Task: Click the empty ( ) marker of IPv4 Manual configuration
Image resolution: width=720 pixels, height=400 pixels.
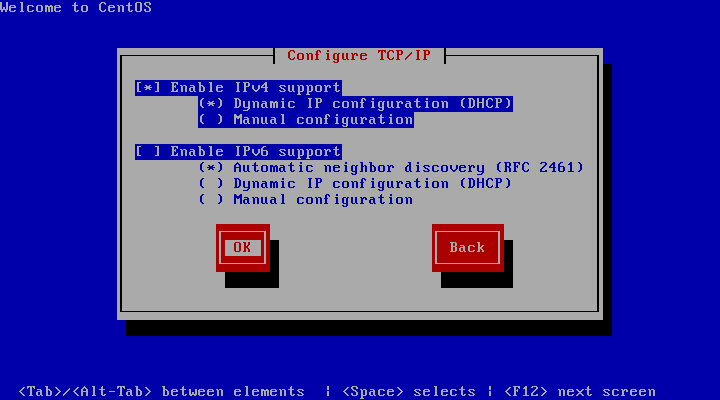Action: (x=211, y=120)
